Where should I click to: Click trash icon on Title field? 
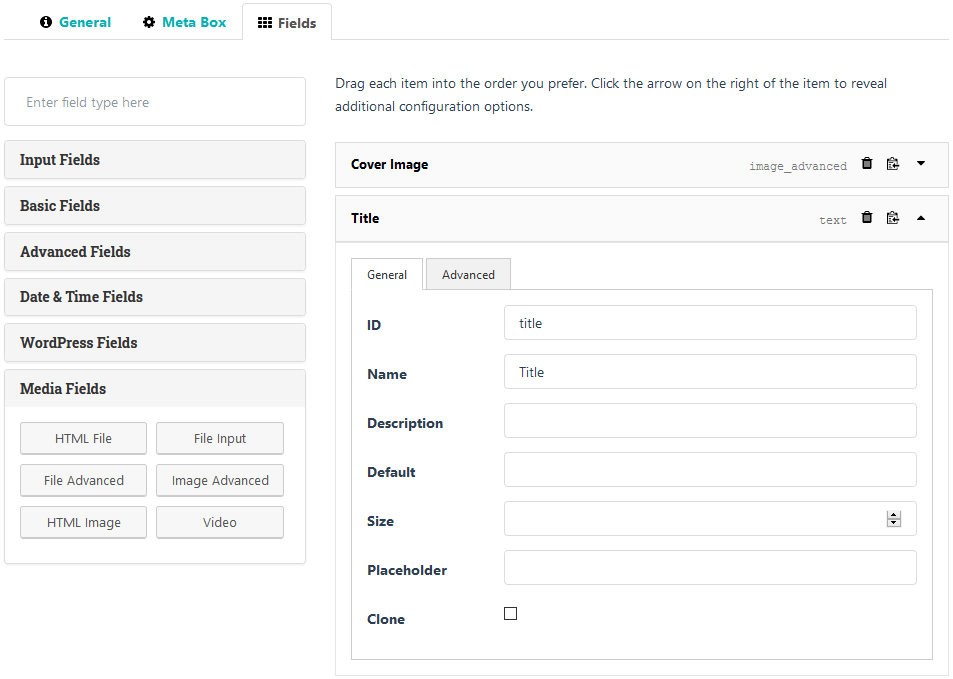pos(867,218)
